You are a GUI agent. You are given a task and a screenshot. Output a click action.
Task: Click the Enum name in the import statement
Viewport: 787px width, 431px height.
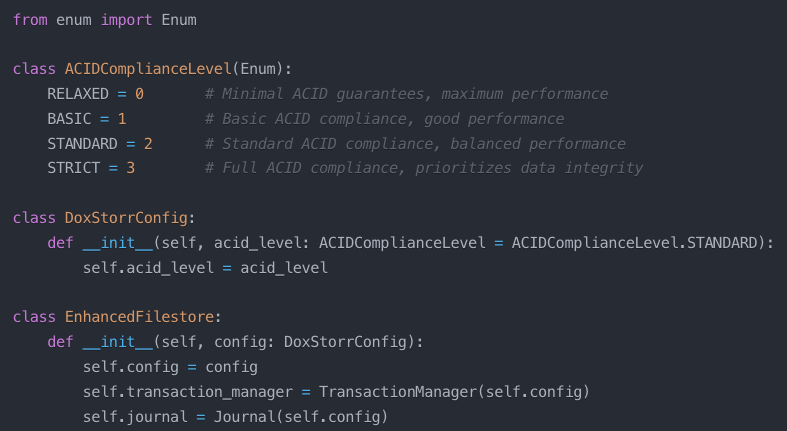pos(179,20)
